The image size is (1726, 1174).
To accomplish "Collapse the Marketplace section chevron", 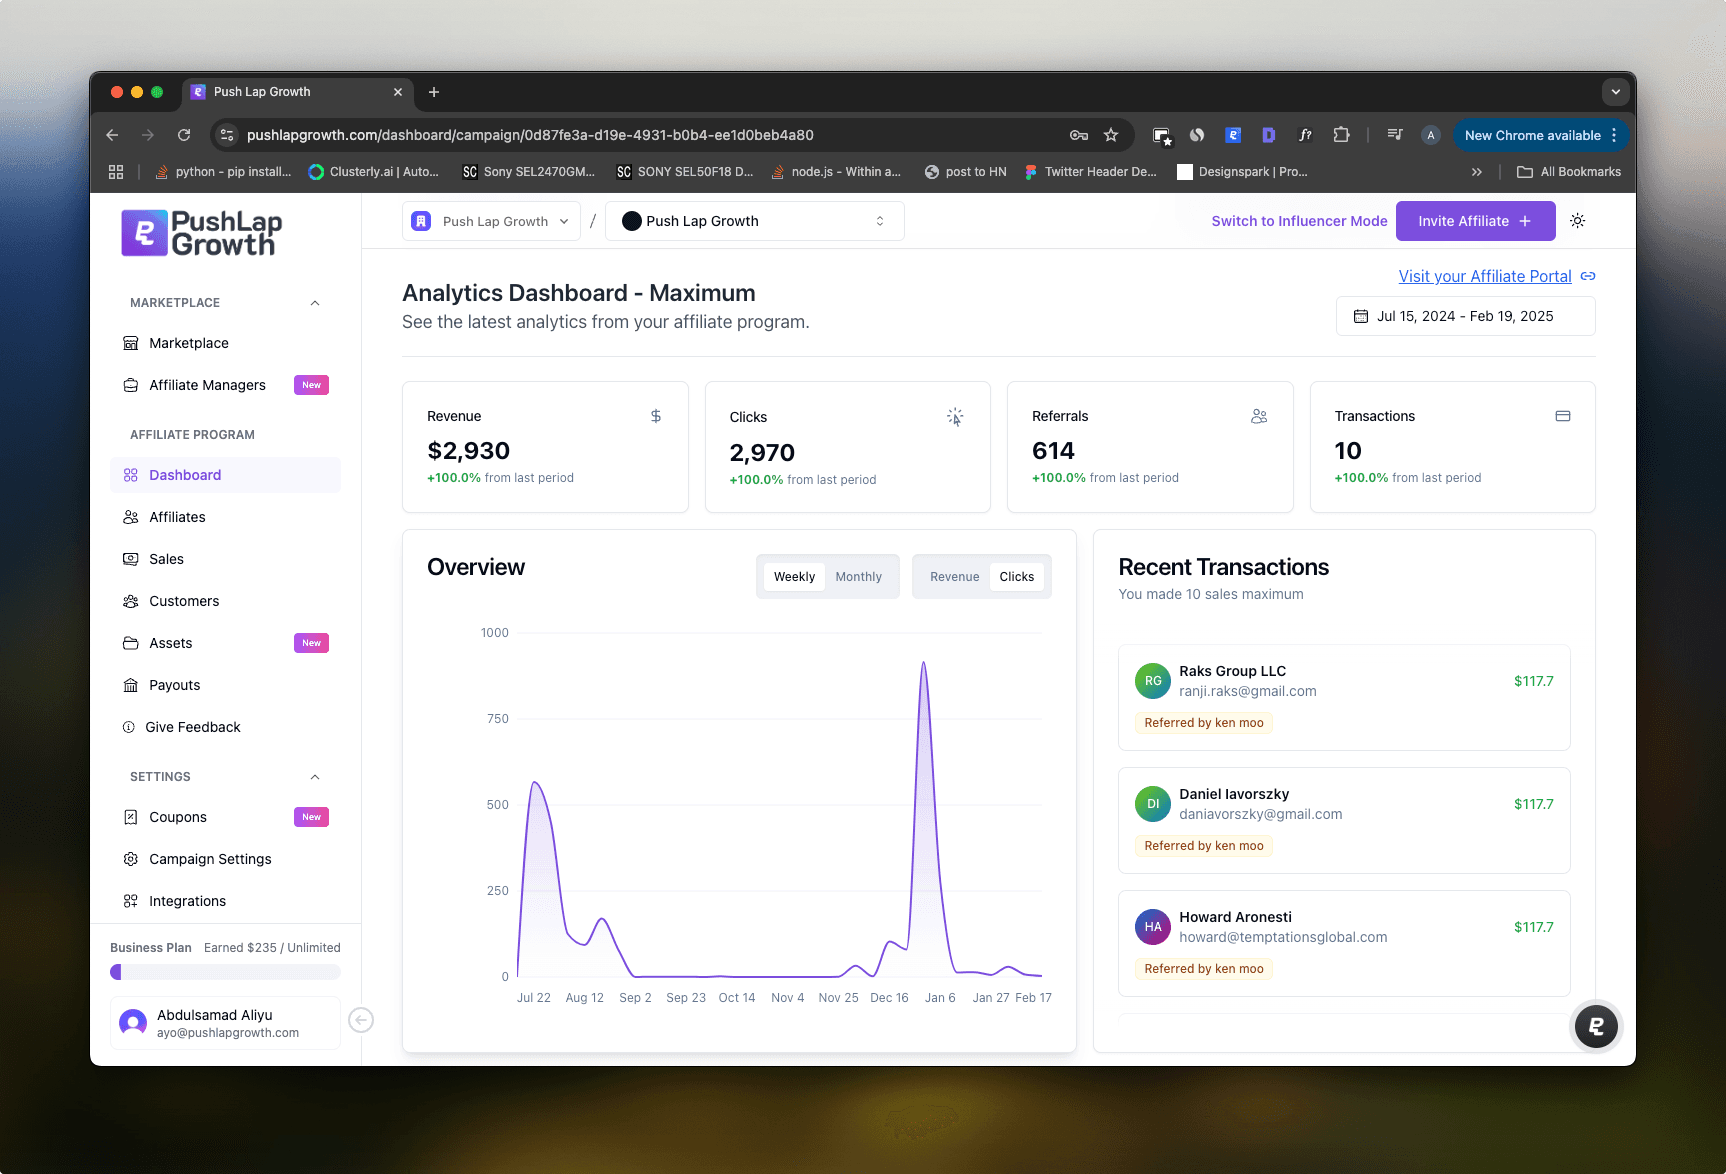I will pos(315,303).
